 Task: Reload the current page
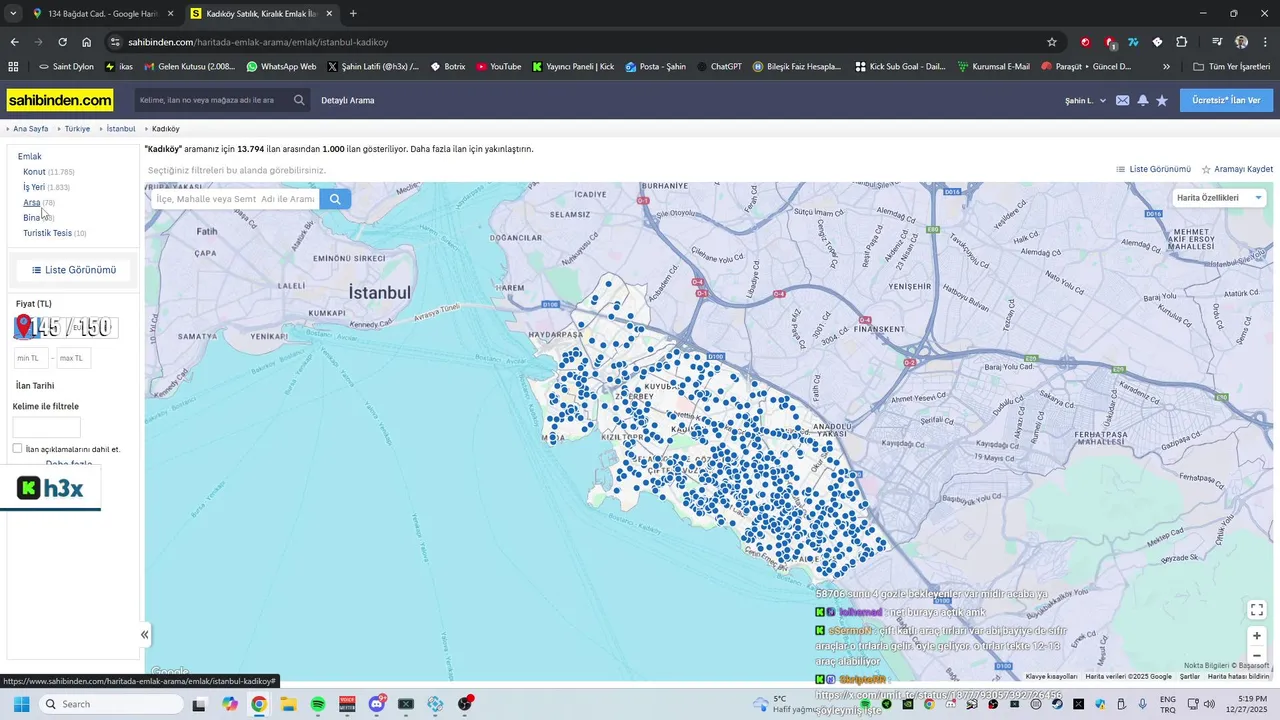(x=62, y=42)
